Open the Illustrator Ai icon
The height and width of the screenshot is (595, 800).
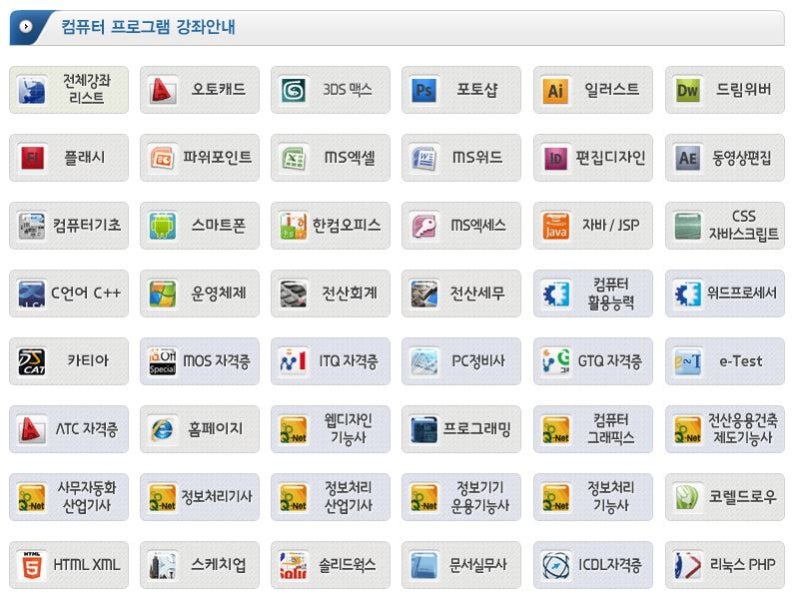coord(556,90)
